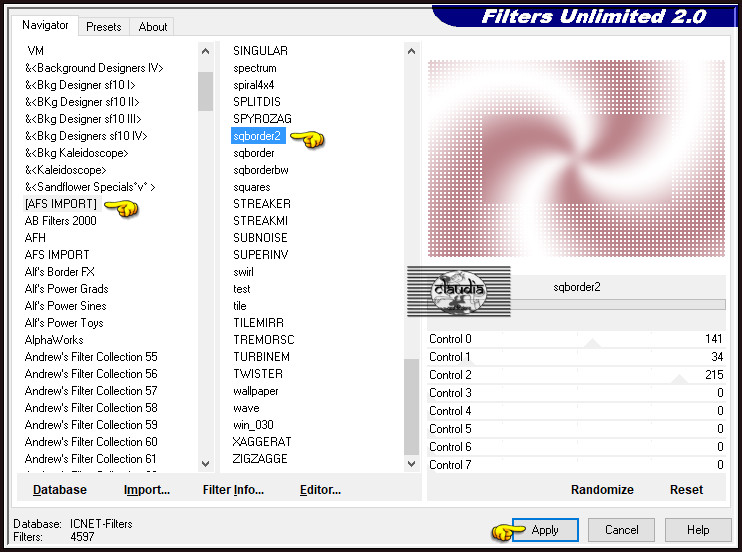Screen dimensions: 742x552
Task: Adjust the Control 2 slider
Action: pos(576,375)
